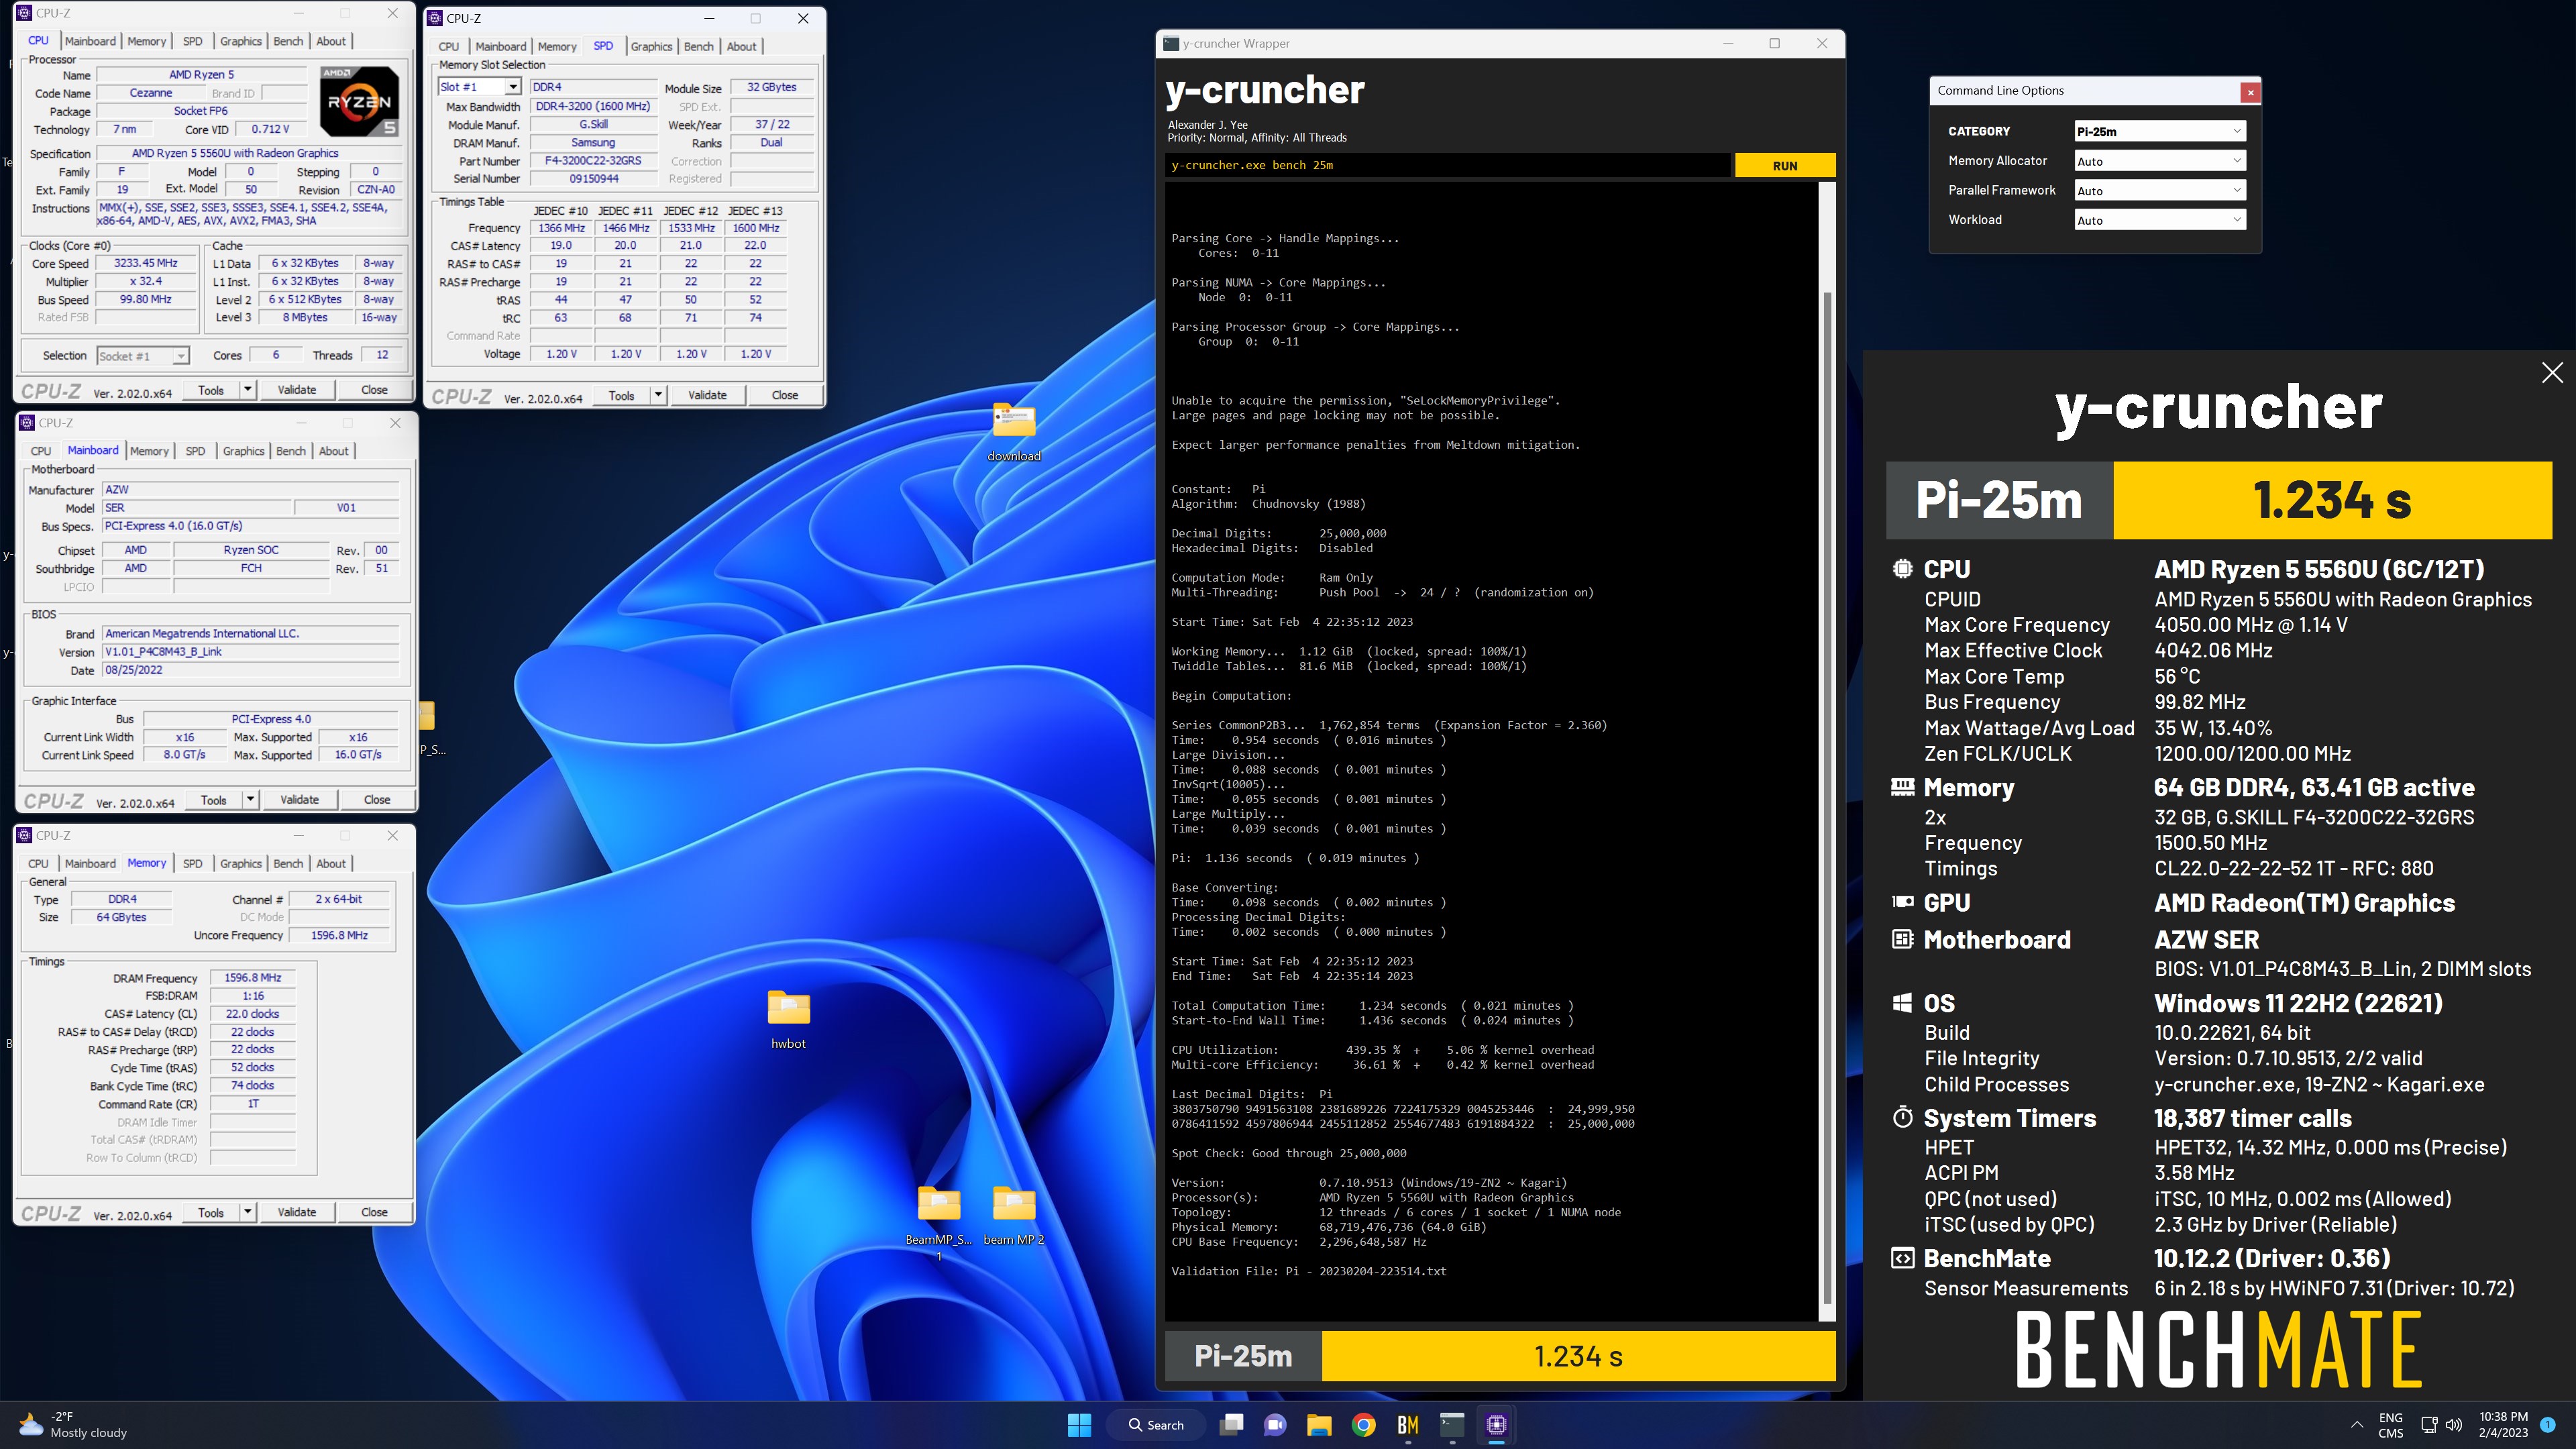Open the Windows Start menu
The image size is (2576, 1449).
click(x=1079, y=1424)
